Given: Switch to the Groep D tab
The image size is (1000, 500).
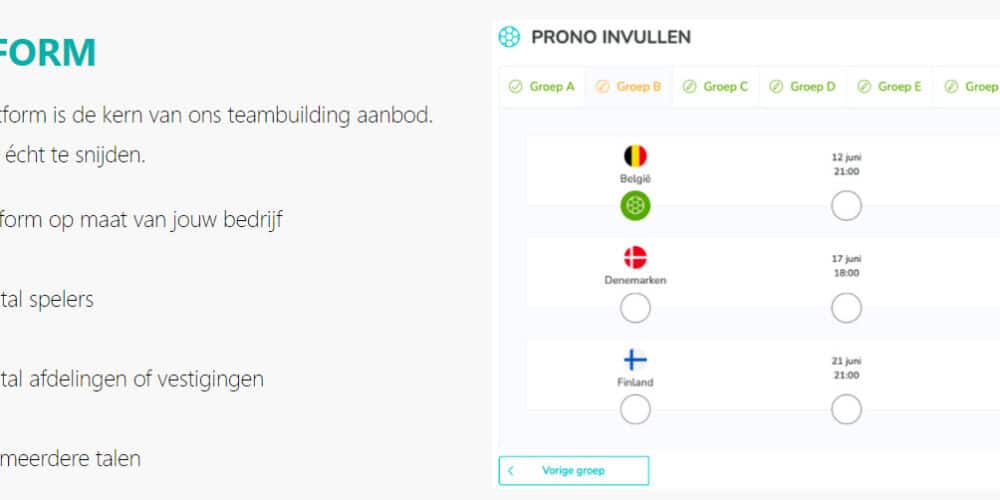Looking at the screenshot, I should [803, 87].
